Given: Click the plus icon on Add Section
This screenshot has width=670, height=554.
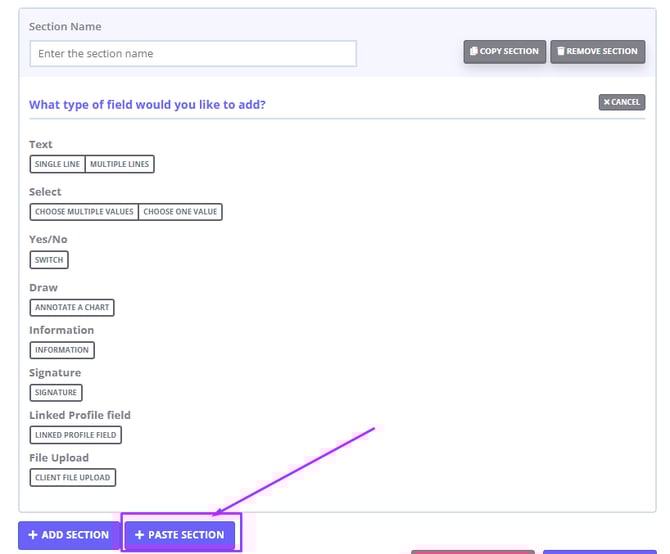Looking at the screenshot, I should click(x=33, y=535).
